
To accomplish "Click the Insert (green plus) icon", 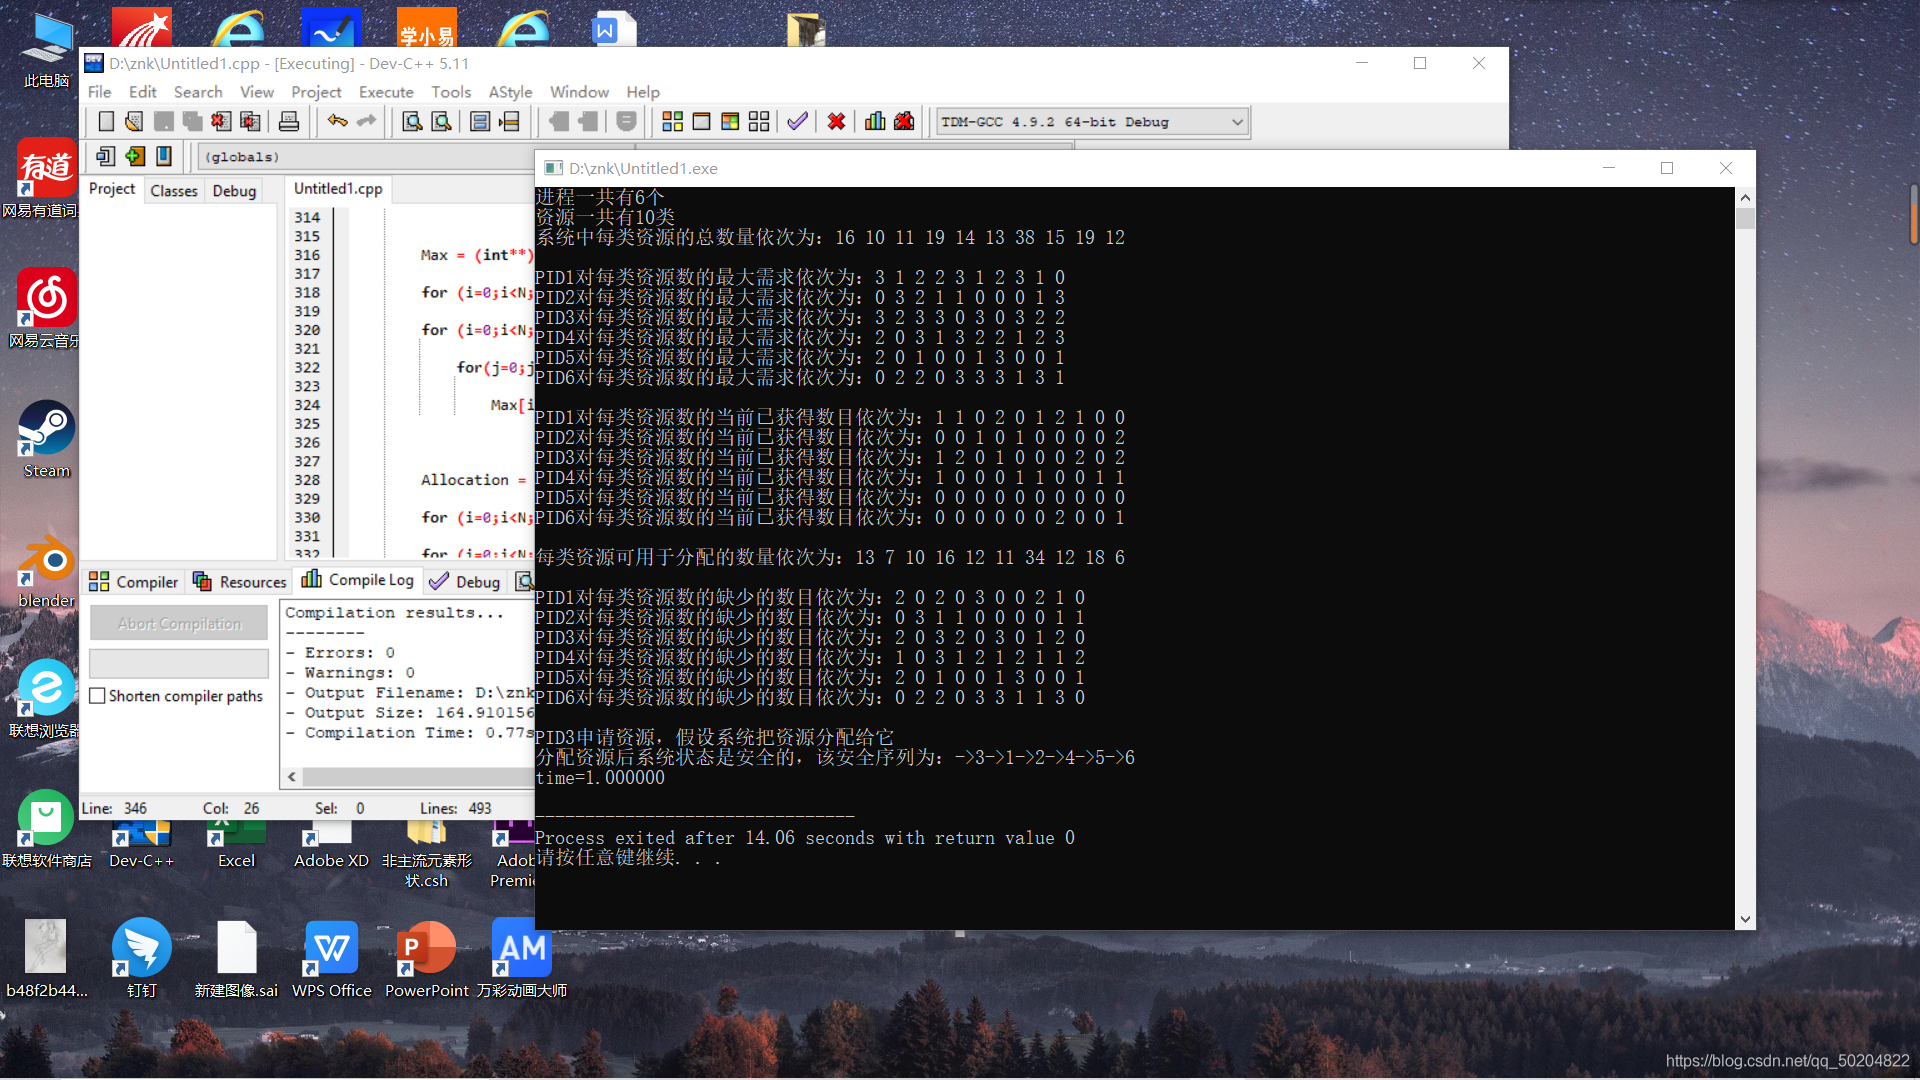I will tap(135, 156).
